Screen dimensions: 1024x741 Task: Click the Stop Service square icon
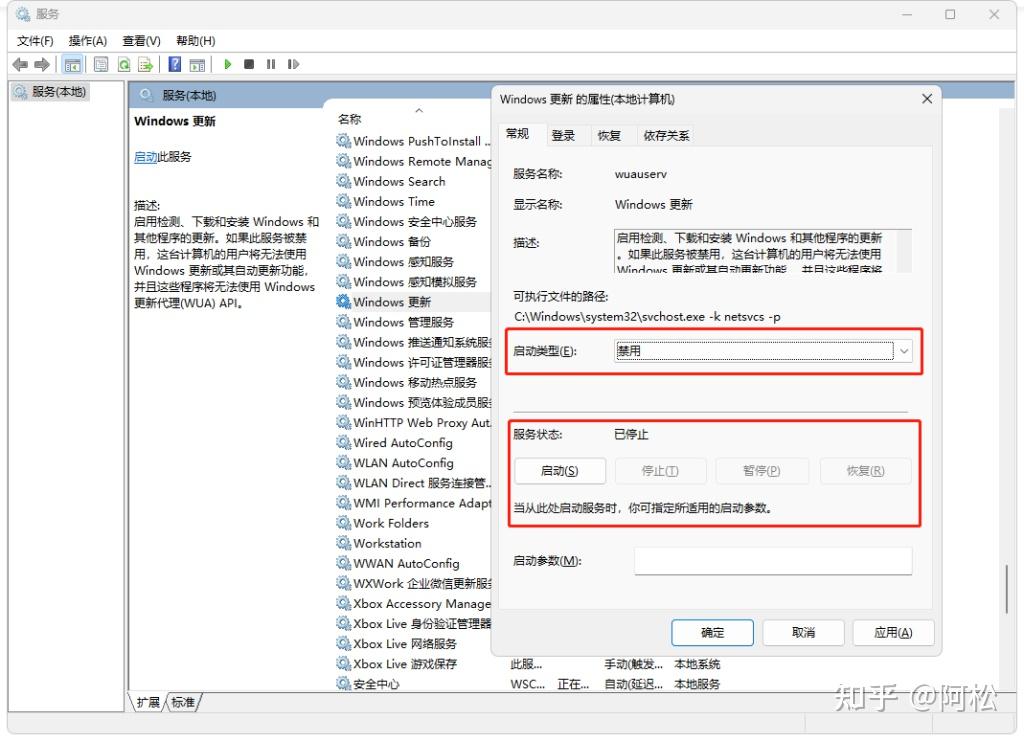[x=249, y=64]
